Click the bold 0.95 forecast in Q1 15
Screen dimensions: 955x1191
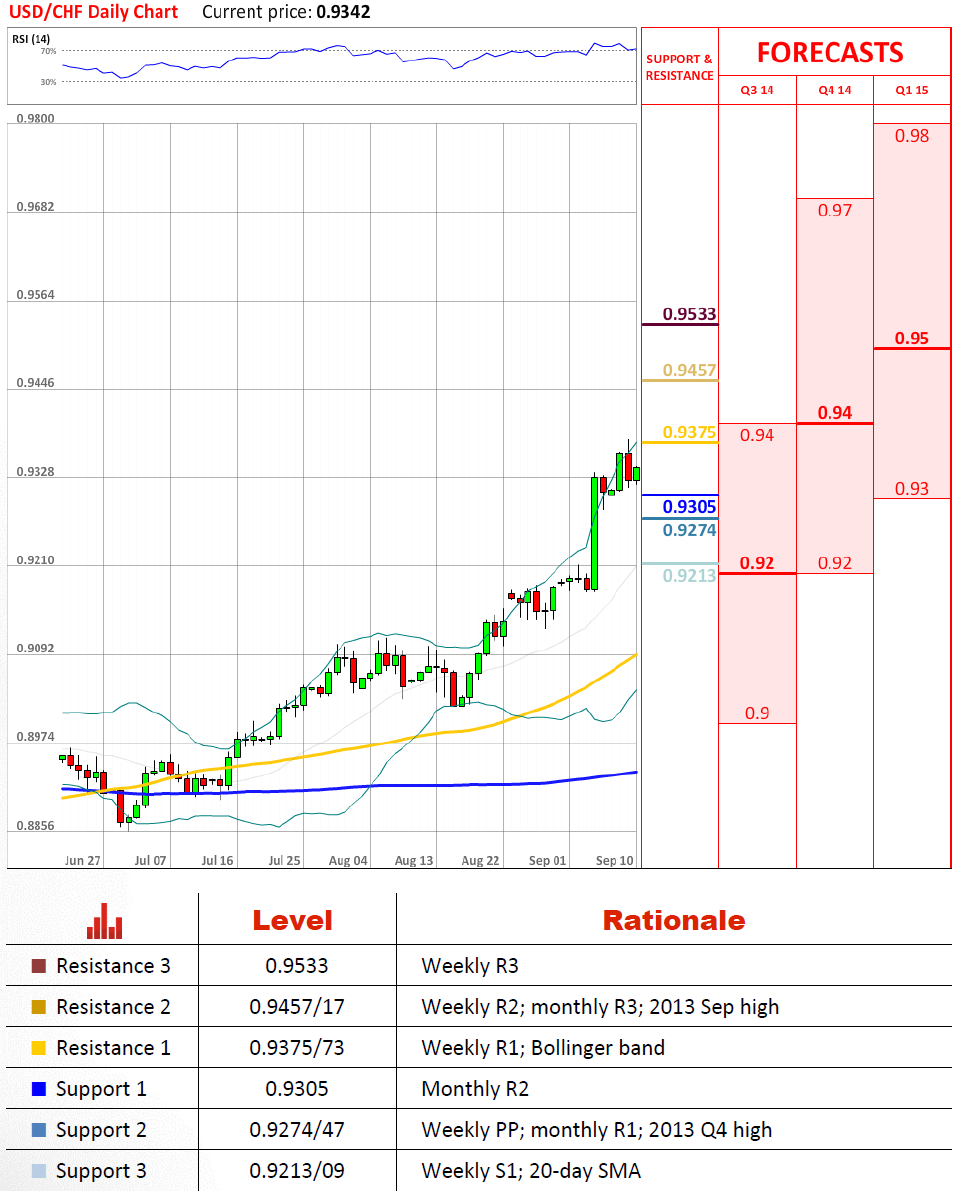(x=911, y=338)
